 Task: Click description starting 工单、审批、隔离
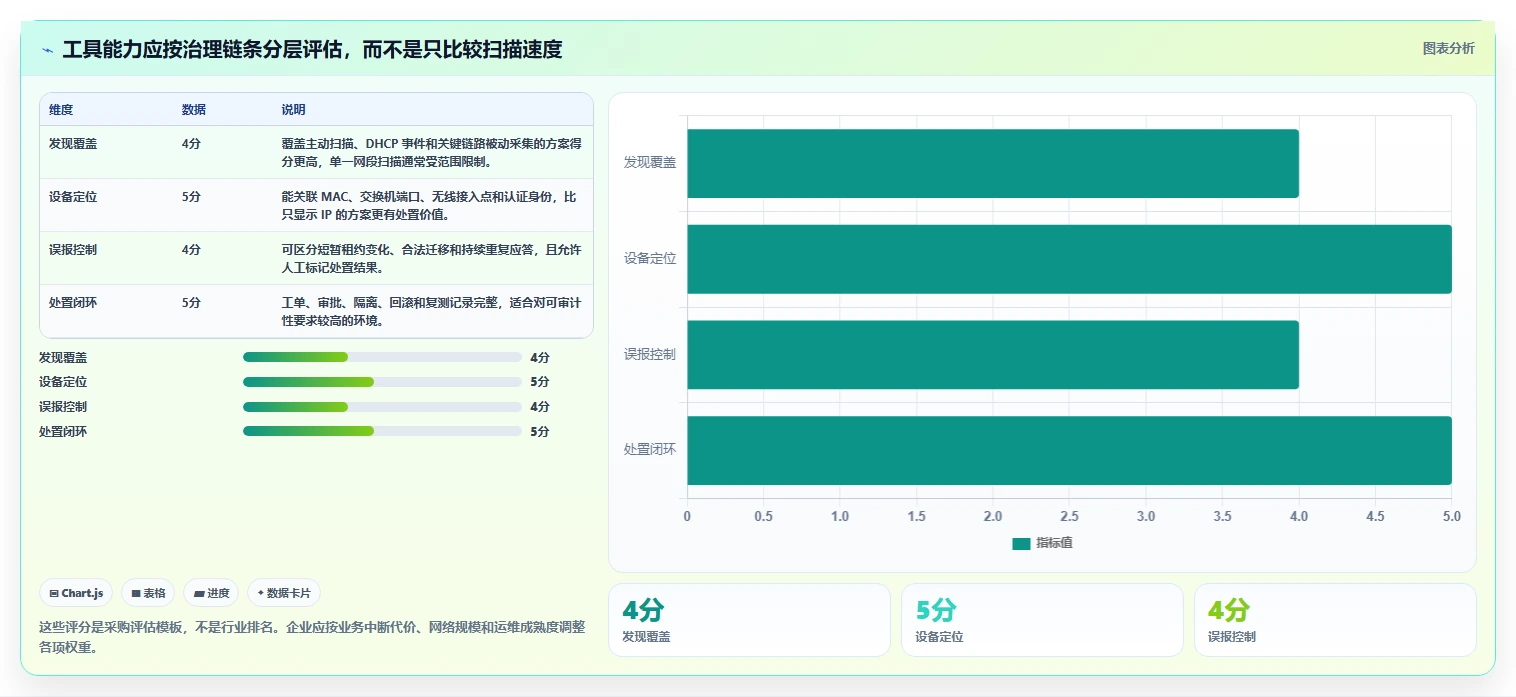(x=432, y=311)
